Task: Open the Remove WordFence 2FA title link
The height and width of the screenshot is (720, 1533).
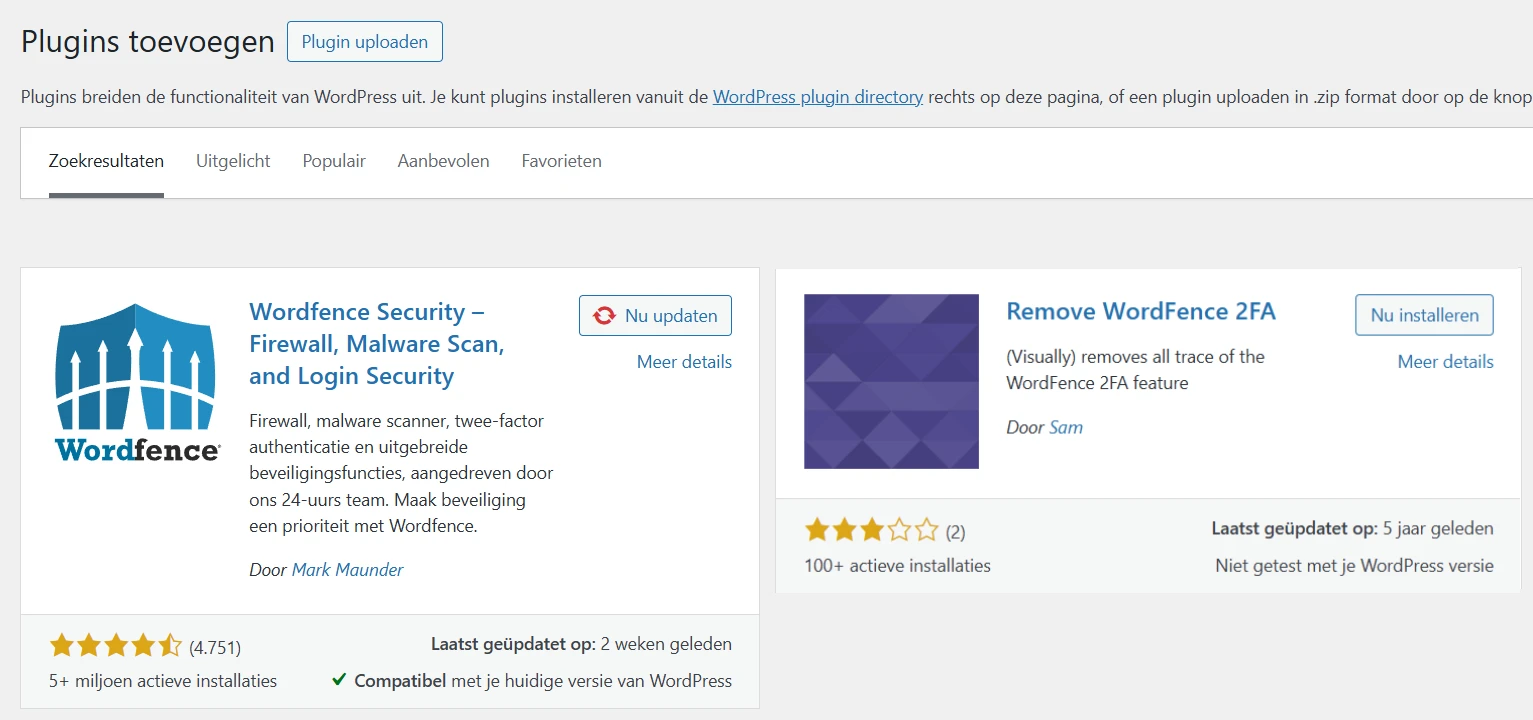Action: (1140, 311)
